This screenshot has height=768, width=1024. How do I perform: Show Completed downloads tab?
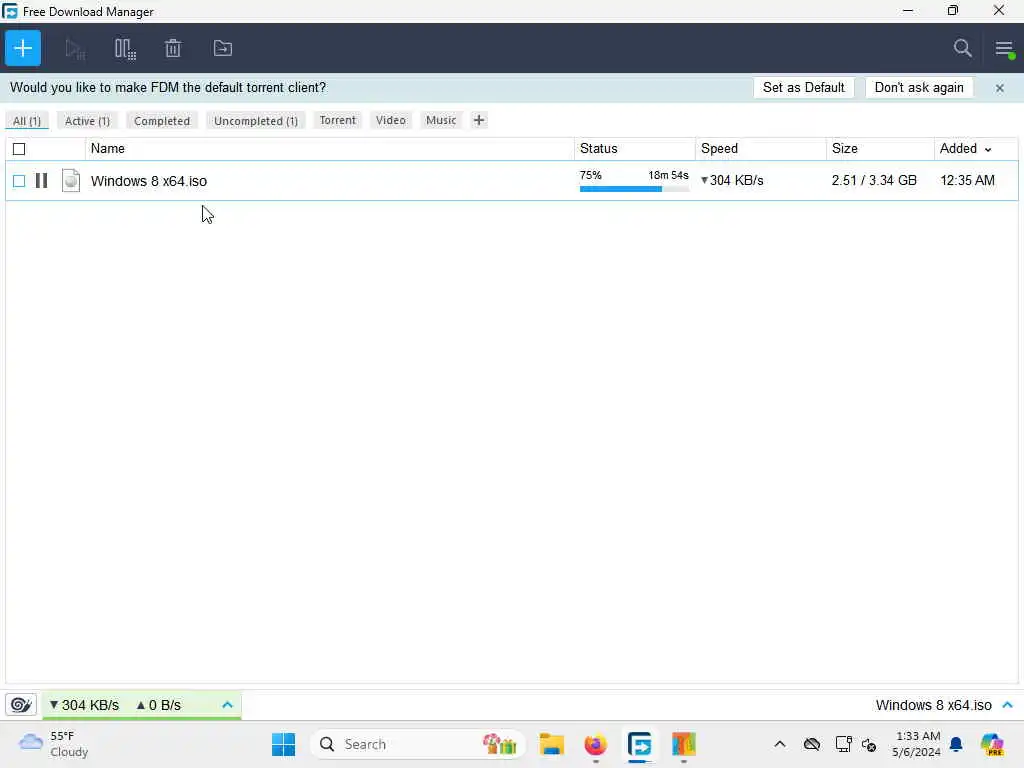click(162, 121)
